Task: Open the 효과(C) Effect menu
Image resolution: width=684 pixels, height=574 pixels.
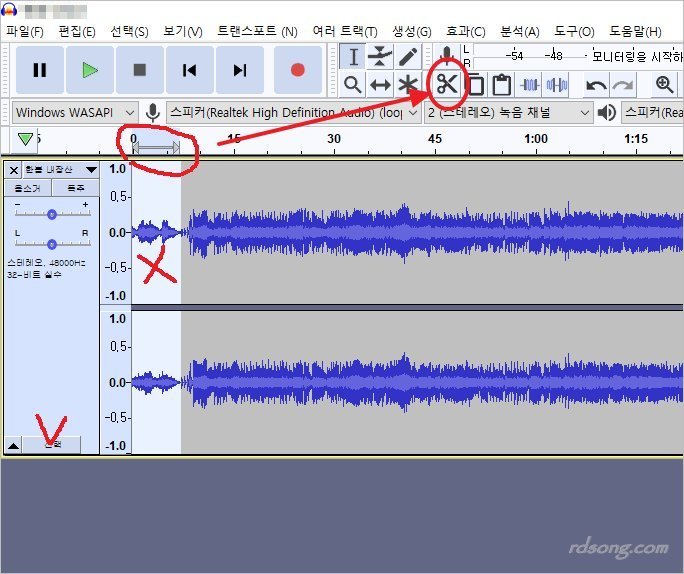Action: click(465, 31)
